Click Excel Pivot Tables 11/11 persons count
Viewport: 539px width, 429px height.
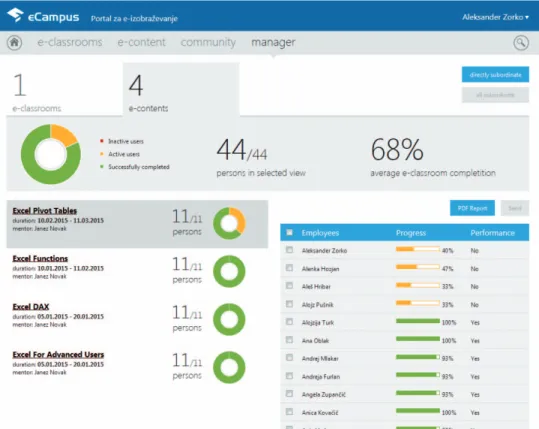click(x=187, y=222)
